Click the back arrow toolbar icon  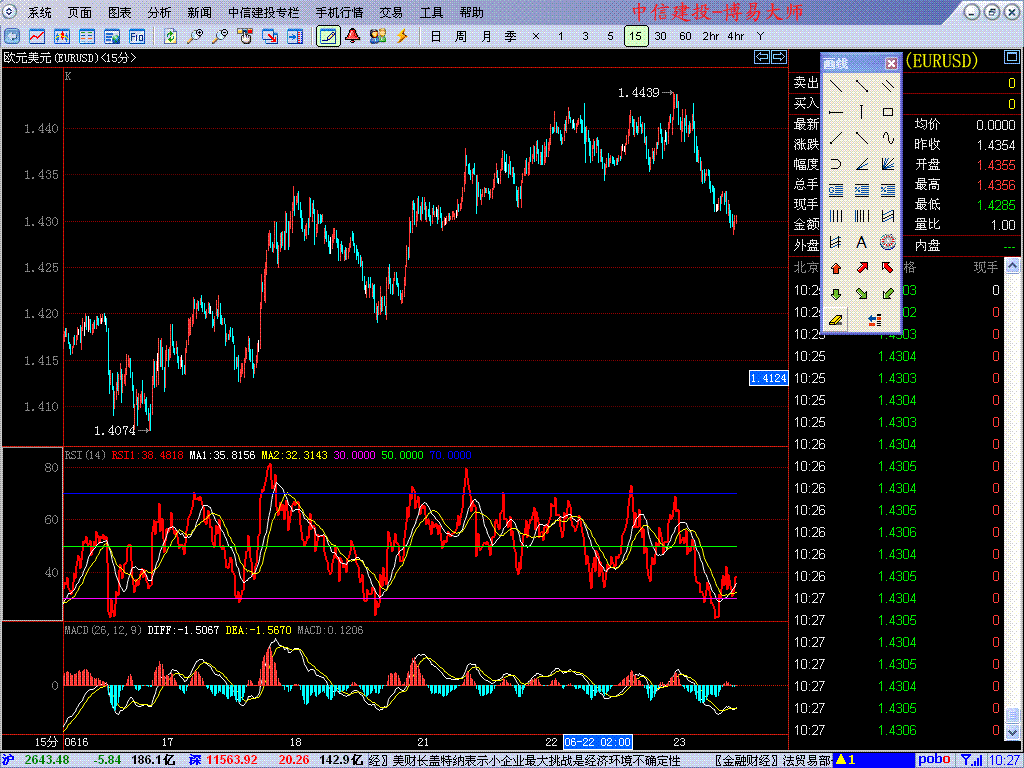coord(12,37)
